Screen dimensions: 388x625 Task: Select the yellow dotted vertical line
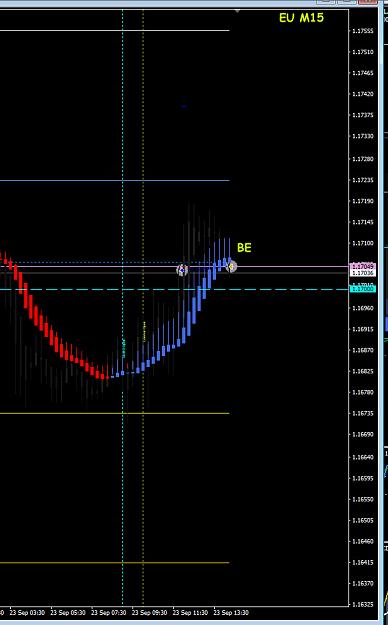(143, 307)
